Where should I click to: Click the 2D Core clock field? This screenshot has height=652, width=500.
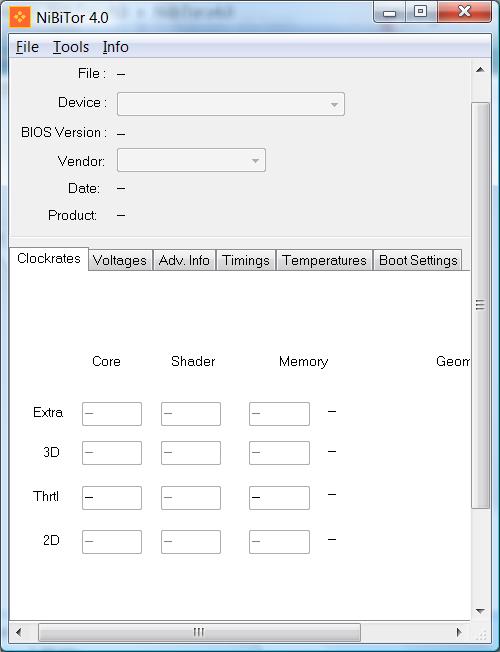click(112, 542)
